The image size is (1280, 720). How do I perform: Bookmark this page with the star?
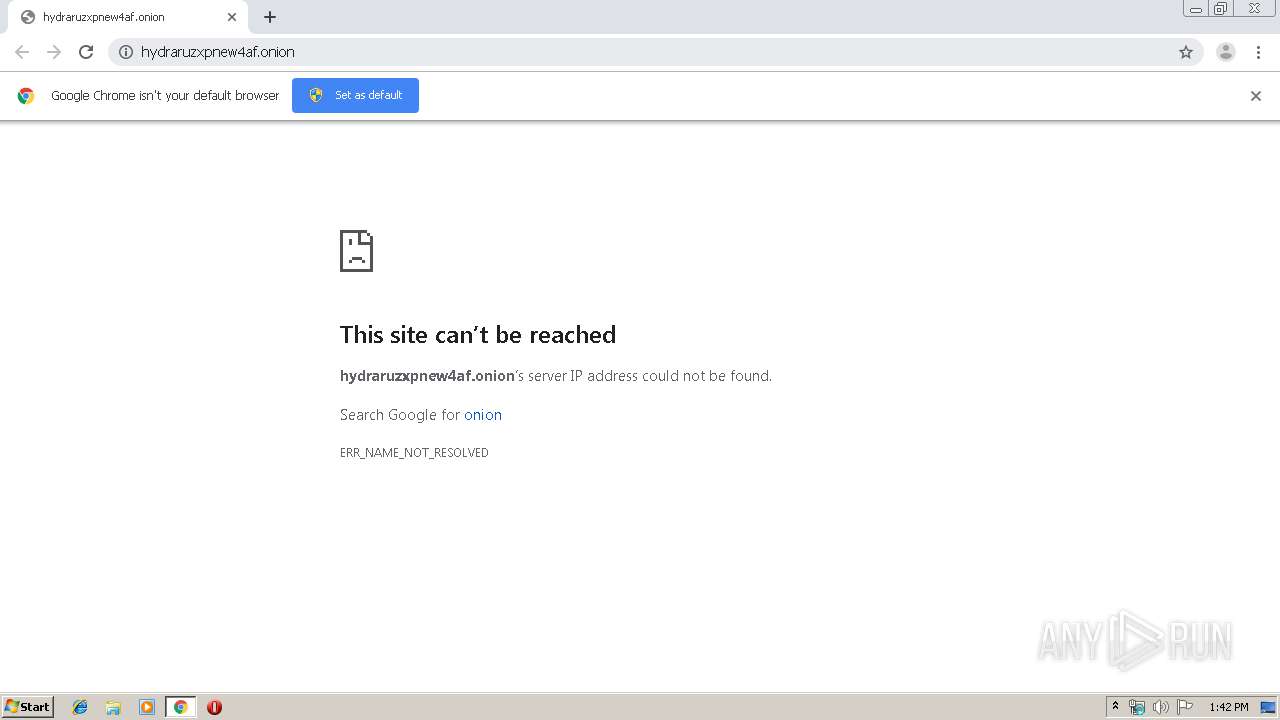coord(1186,52)
